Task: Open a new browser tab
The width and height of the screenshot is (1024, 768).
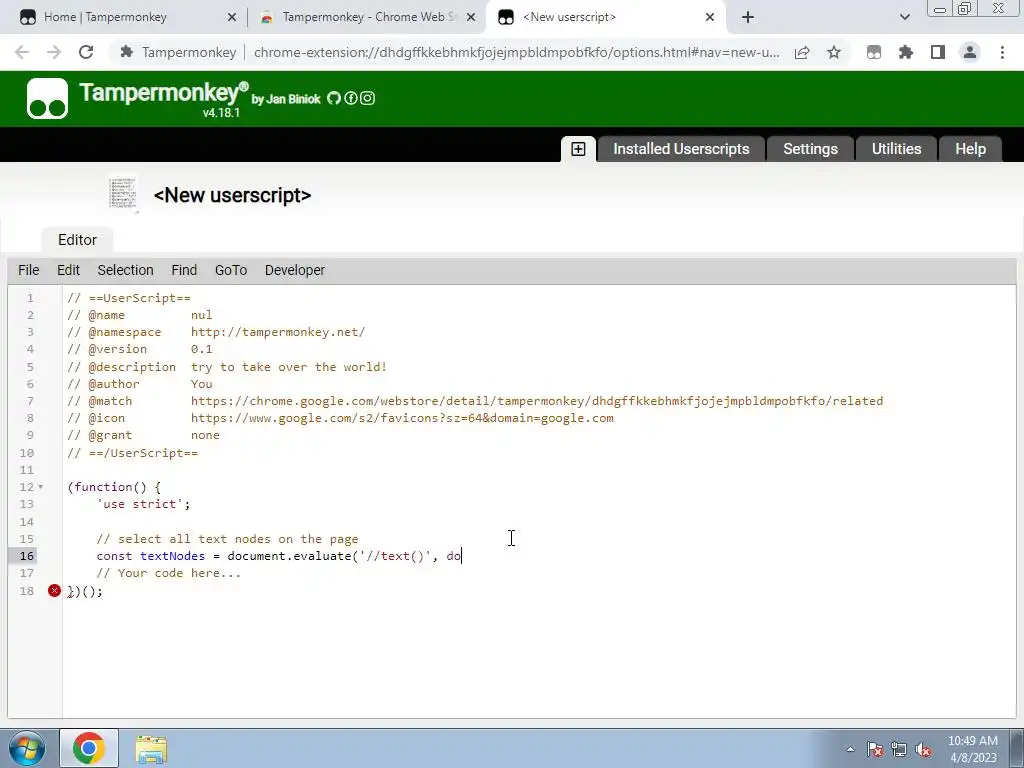Action: [748, 17]
